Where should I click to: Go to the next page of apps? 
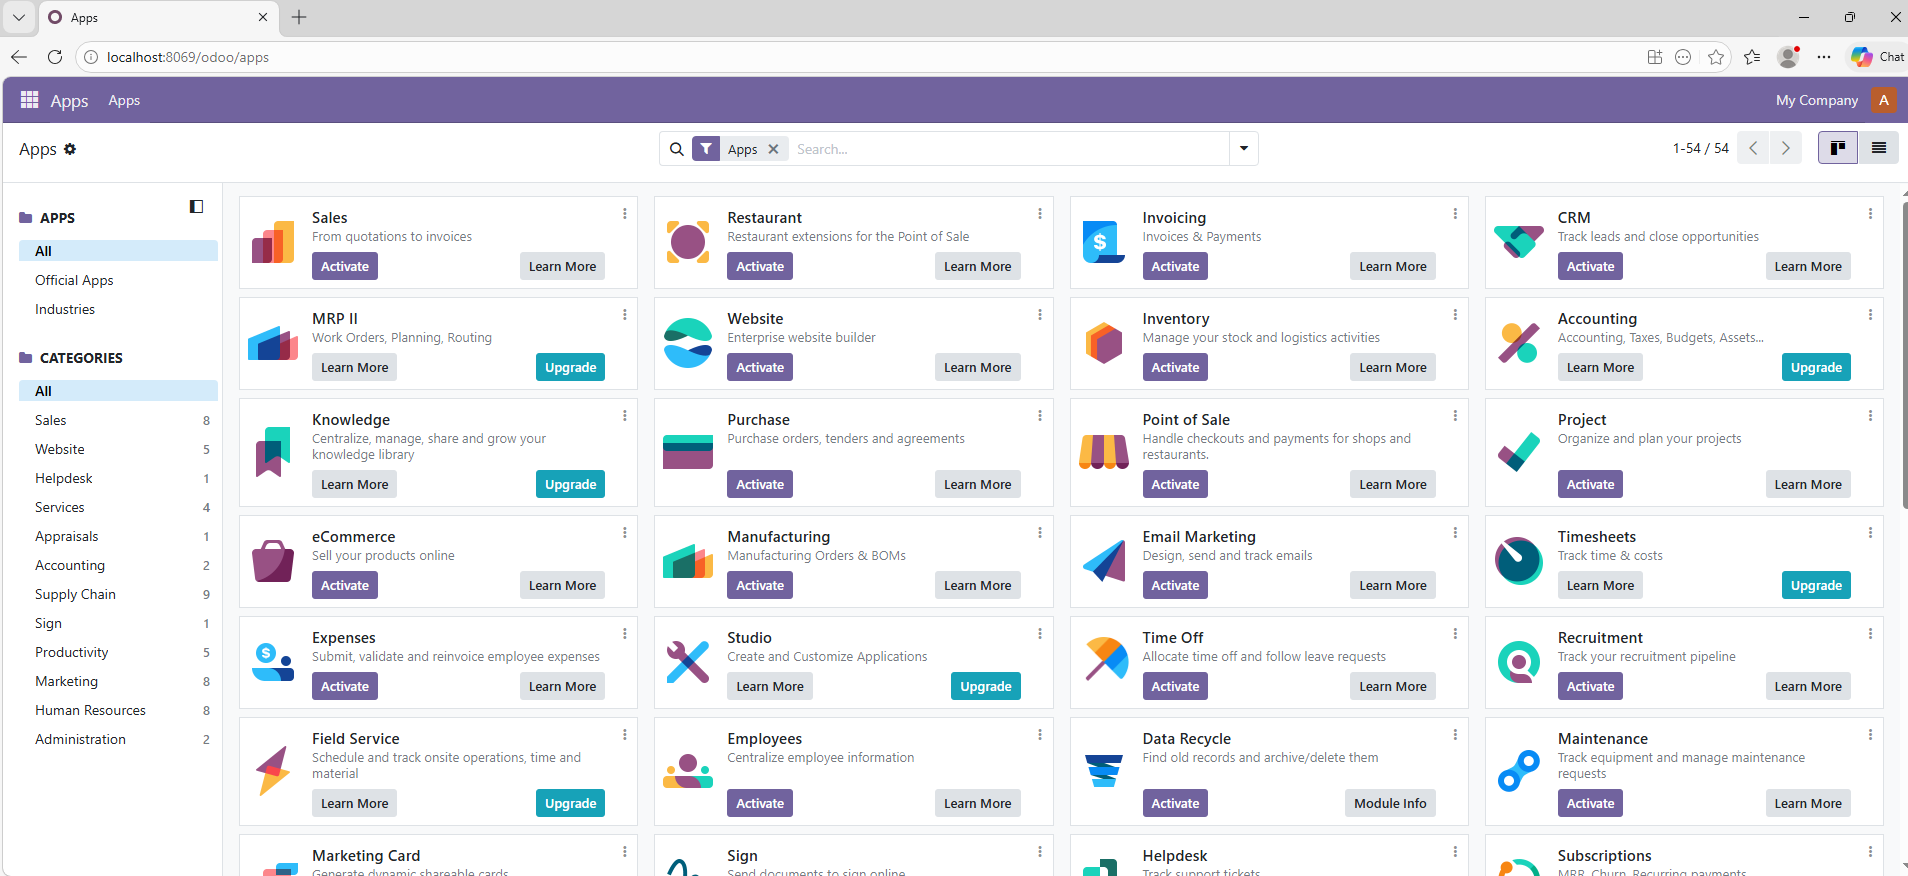point(1785,148)
